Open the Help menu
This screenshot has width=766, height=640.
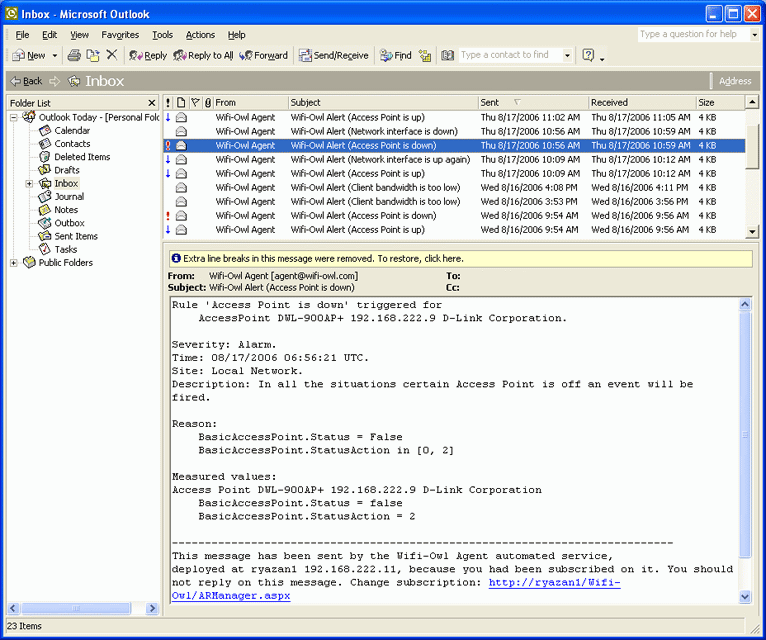236,35
